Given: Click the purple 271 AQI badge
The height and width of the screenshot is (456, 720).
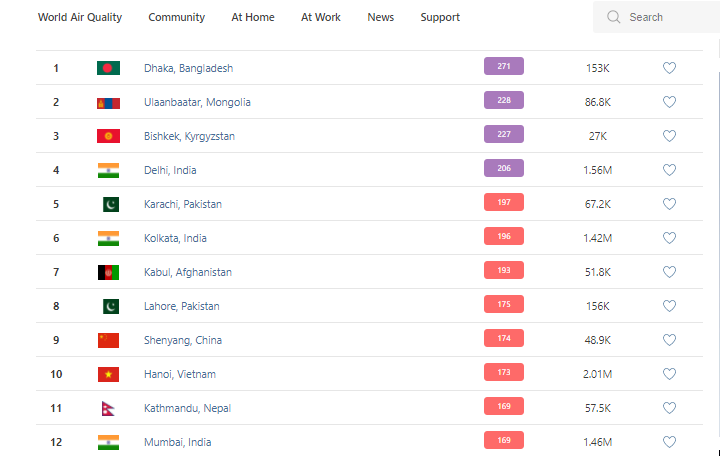Looking at the screenshot, I should point(503,67).
